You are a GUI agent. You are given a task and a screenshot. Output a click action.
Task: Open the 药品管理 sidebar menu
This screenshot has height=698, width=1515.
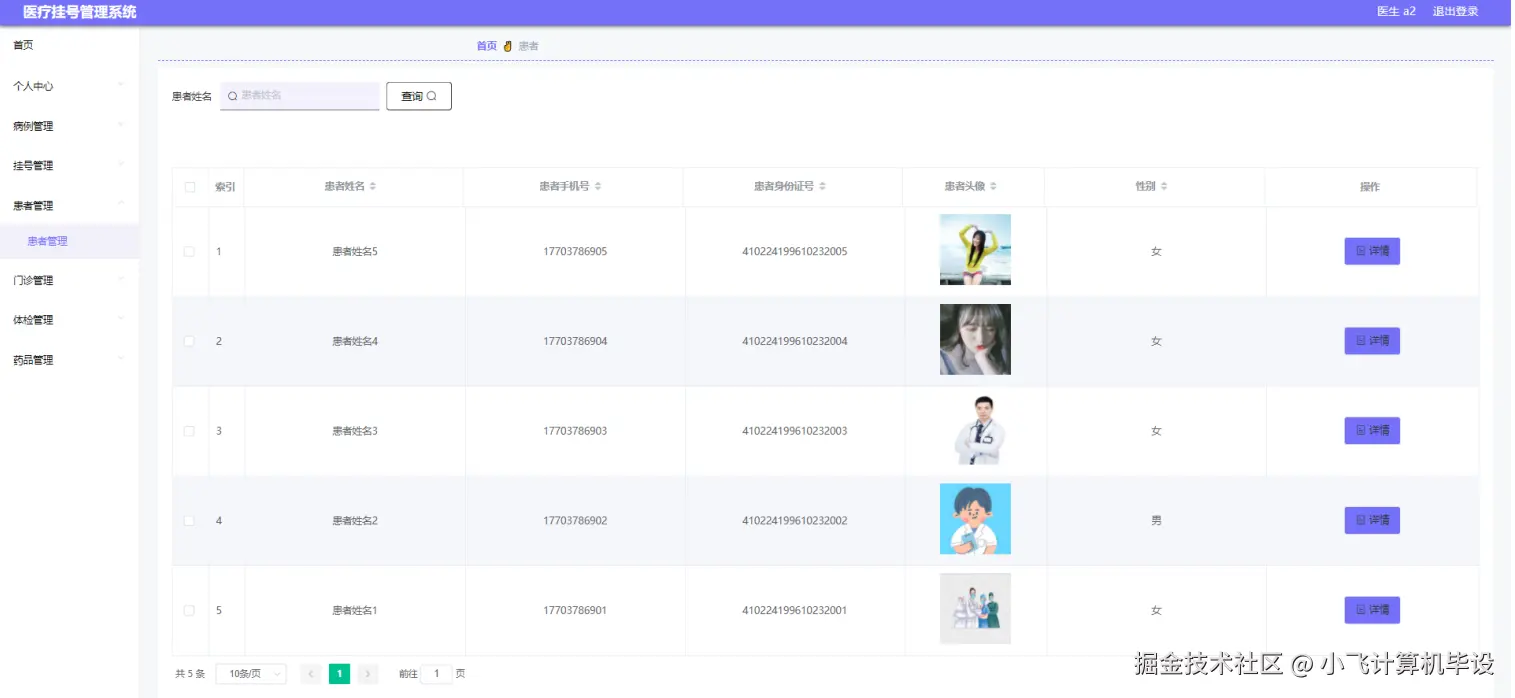point(33,360)
